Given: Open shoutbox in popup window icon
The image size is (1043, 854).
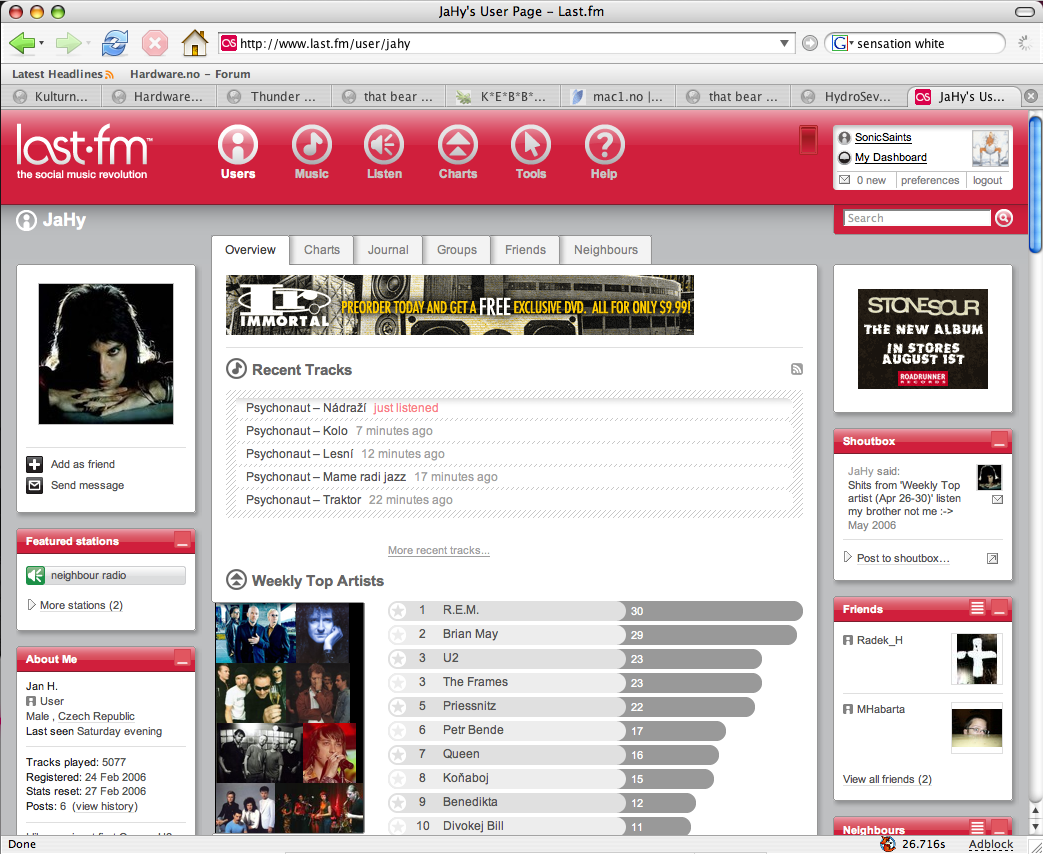Looking at the screenshot, I should (x=992, y=559).
